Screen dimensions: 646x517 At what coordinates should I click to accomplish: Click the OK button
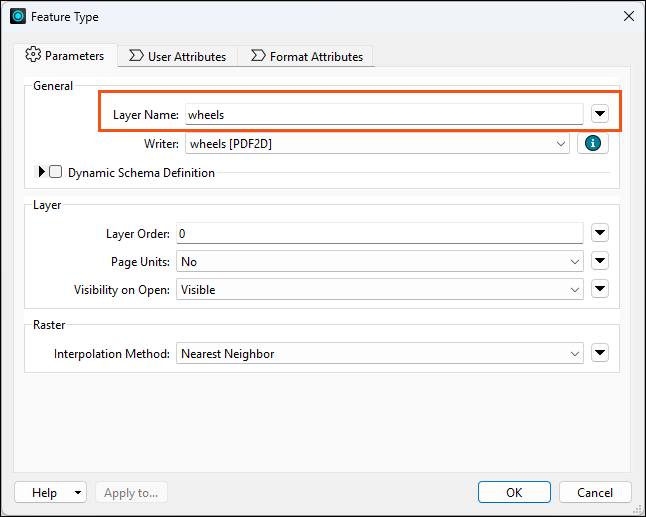pos(514,492)
